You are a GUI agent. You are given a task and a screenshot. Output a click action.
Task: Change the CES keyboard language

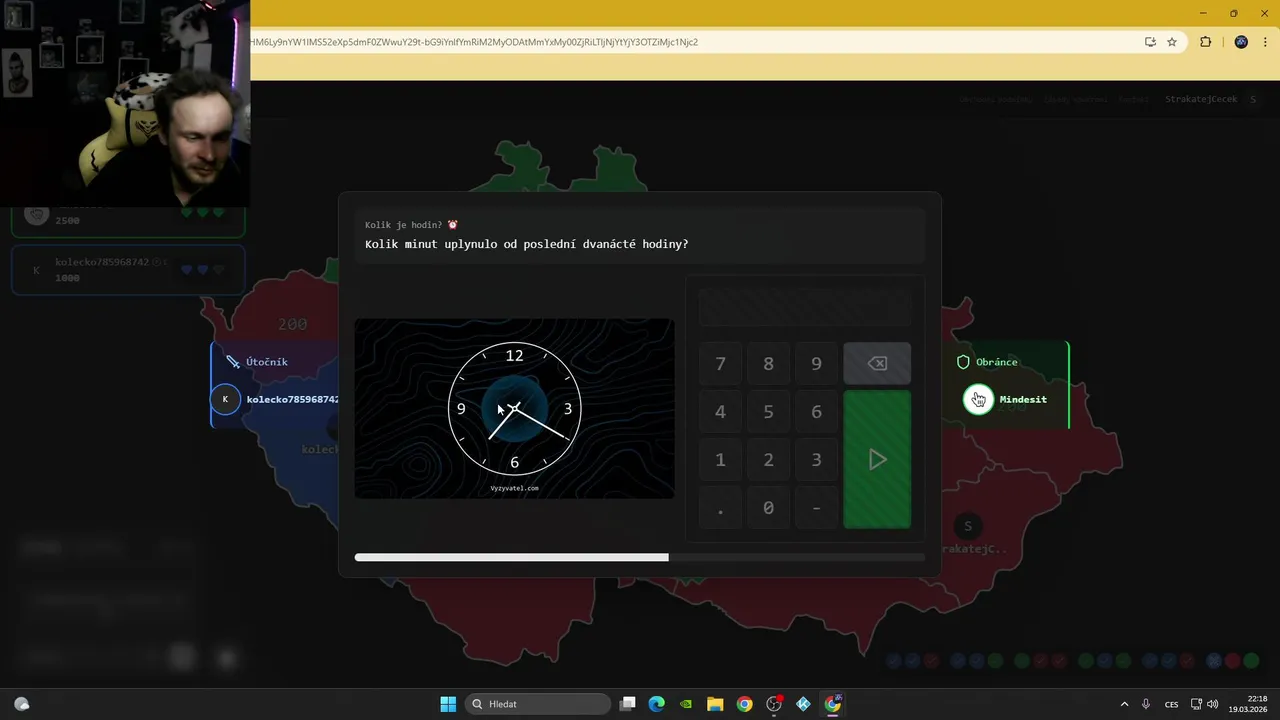point(1171,704)
